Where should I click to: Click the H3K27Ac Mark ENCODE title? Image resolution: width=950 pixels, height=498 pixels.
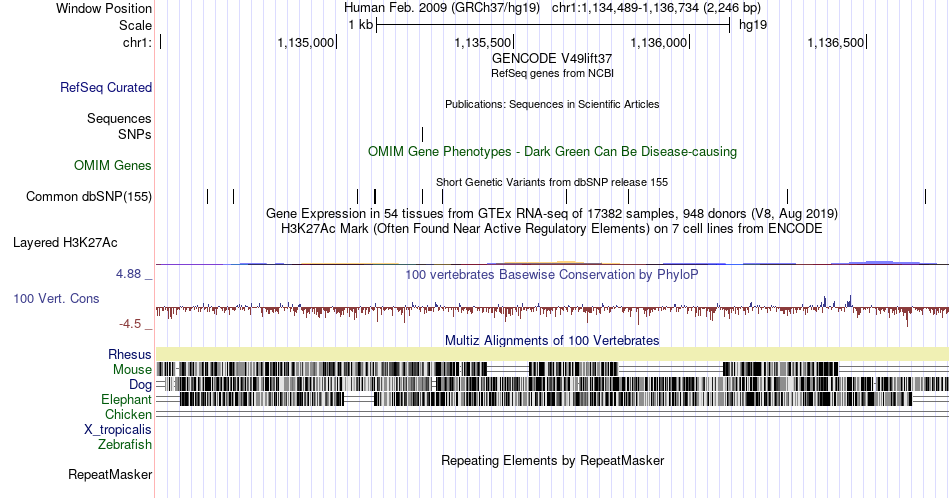552,228
